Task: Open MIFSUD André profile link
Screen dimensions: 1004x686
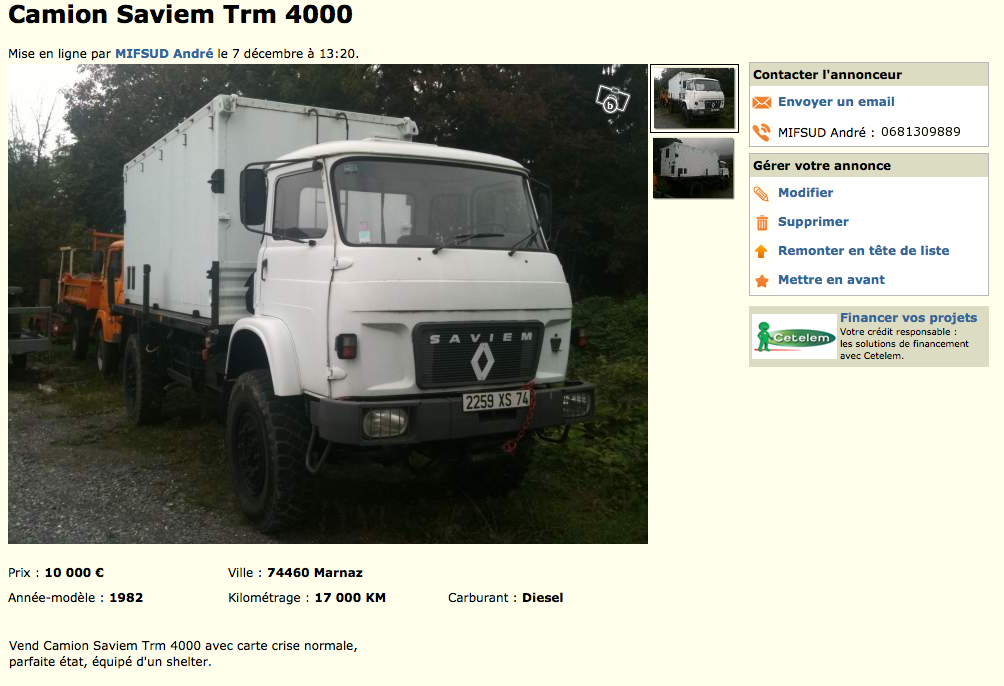Action: [164, 54]
